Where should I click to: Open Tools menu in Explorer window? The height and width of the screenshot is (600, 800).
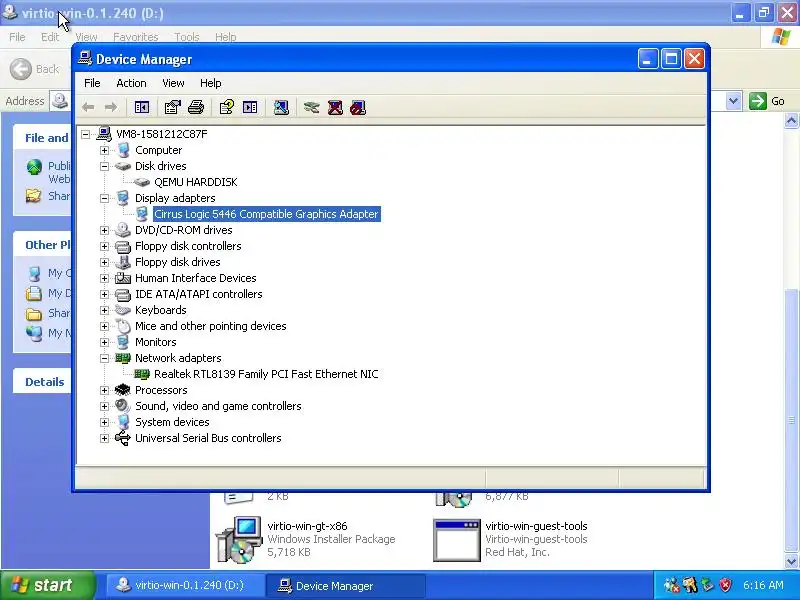click(x=187, y=37)
